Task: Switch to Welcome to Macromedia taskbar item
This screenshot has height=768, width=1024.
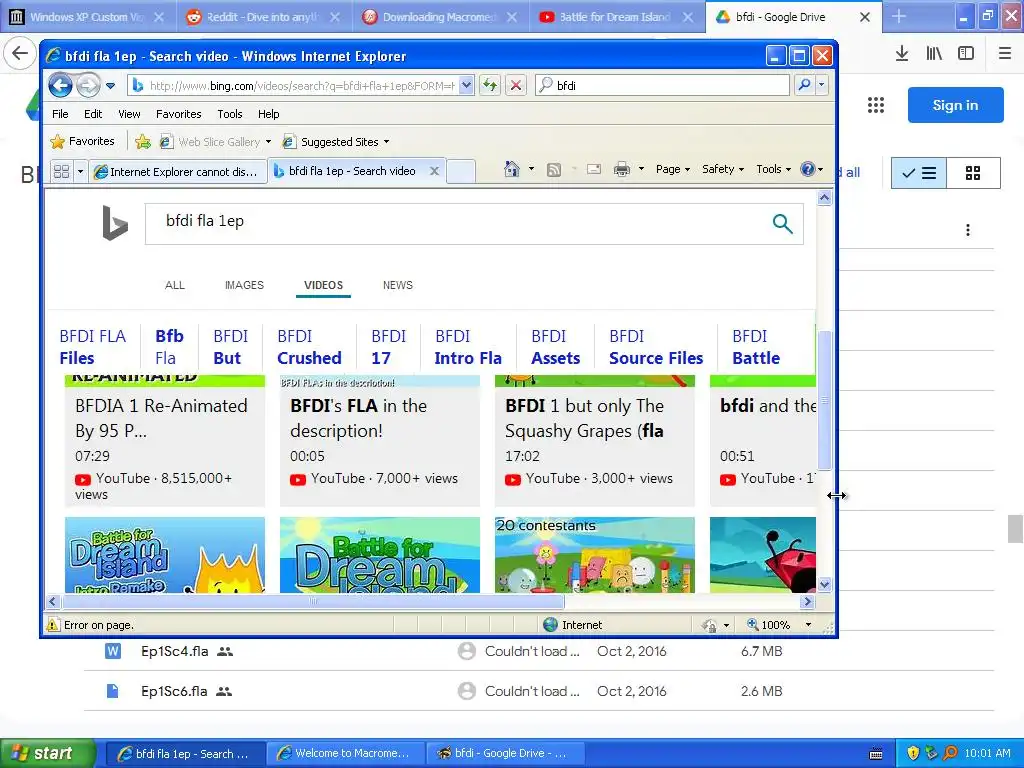Action: click(x=345, y=754)
